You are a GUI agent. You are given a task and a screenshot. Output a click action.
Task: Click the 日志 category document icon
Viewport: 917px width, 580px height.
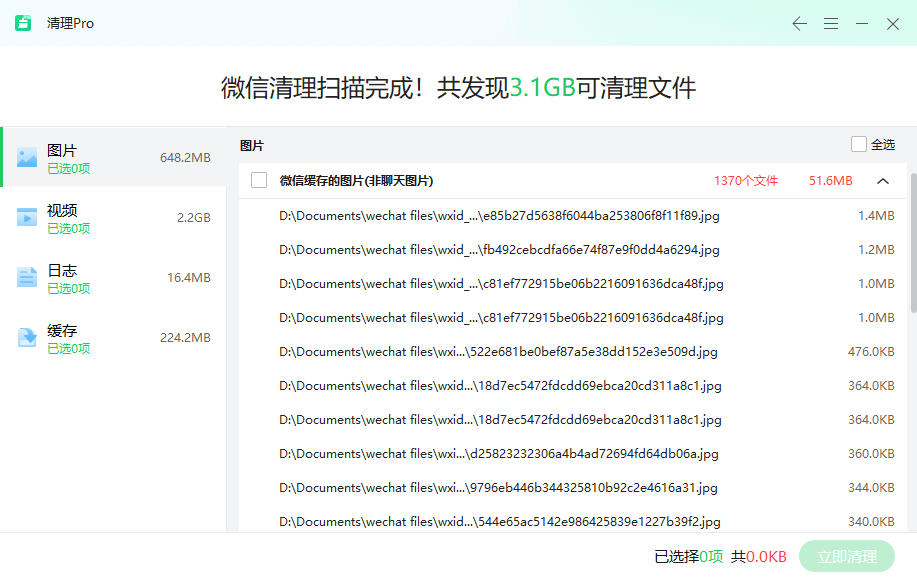tap(27, 277)
